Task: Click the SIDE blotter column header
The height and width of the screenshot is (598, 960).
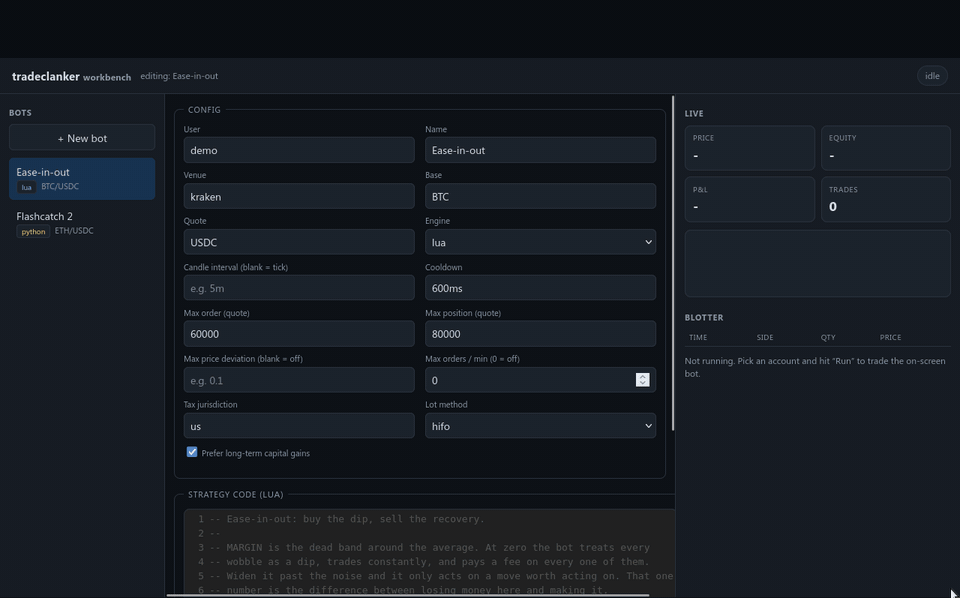Action: 765,337
